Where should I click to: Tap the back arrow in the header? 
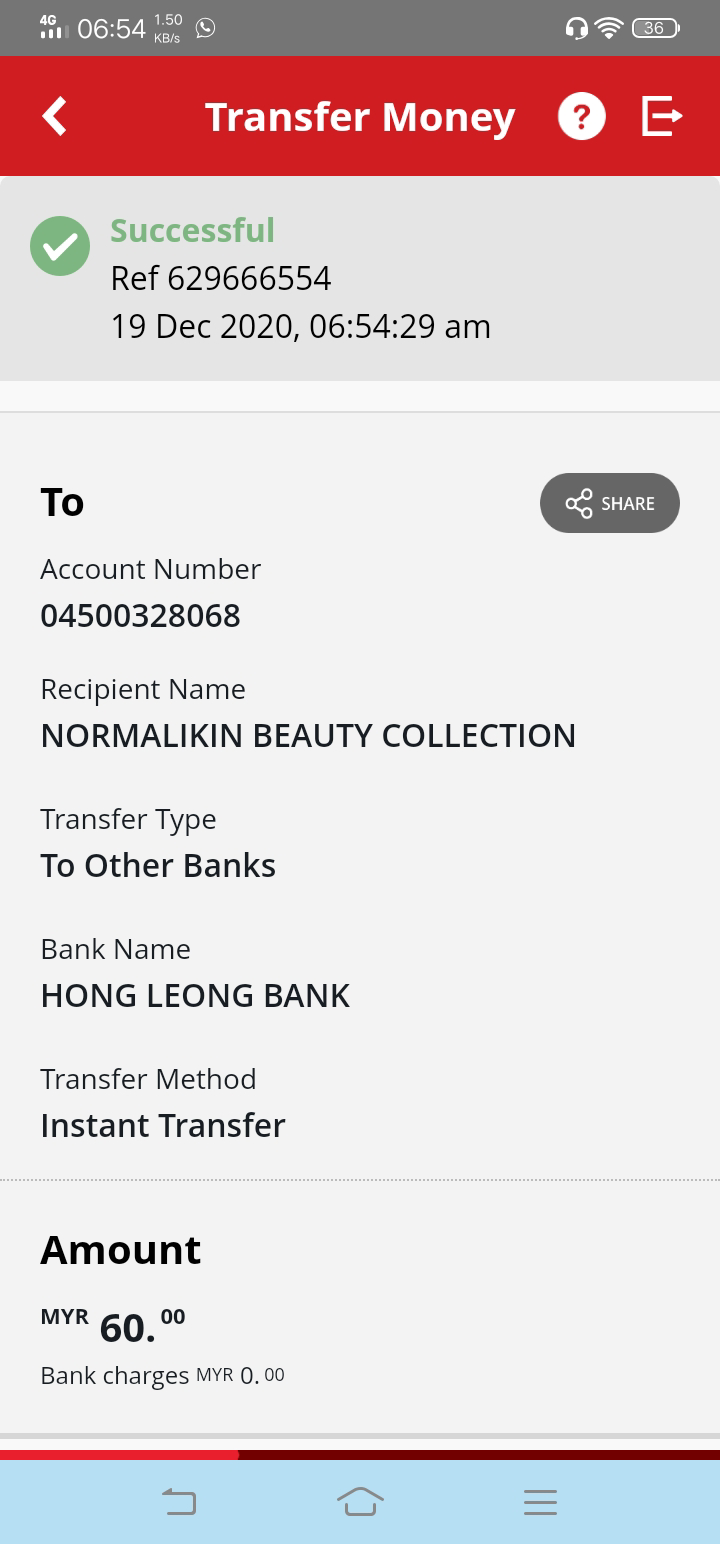click(x=54, y=116)
